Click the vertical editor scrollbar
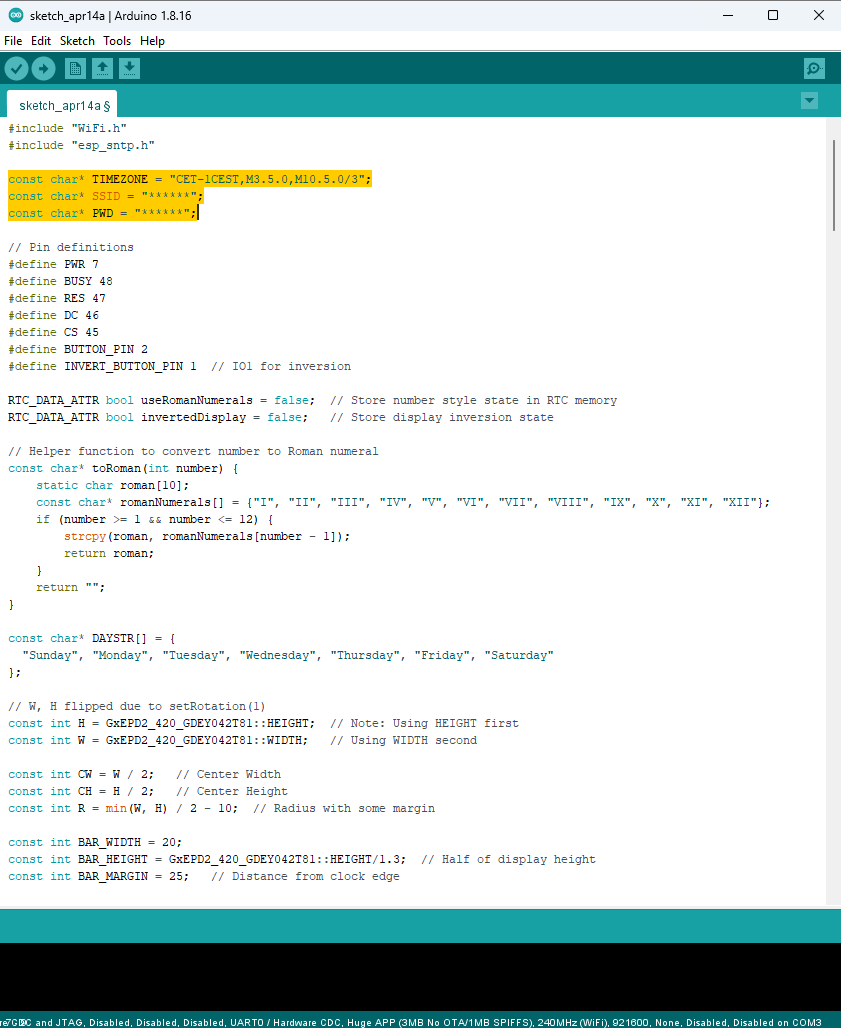Screen dimensions: 841x1028 pyautogui.click(x=833, y=185)
